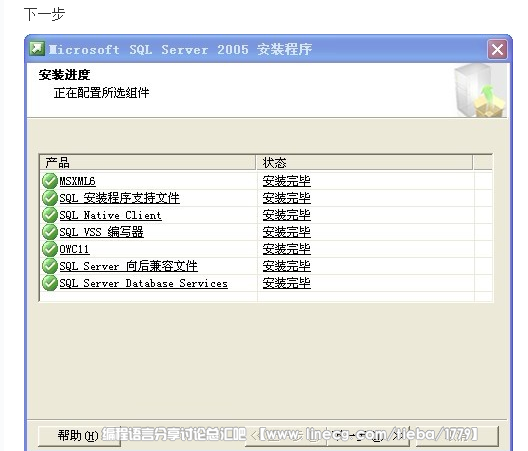Viewport: 528px width, 451px height.
Task: Click the 安装进度 heading text
Action: 64,75
